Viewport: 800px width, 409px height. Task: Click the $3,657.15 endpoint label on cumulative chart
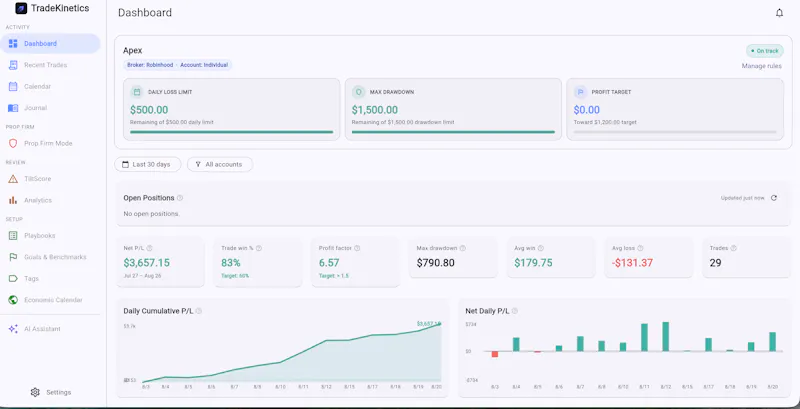(x=429, y=324)
